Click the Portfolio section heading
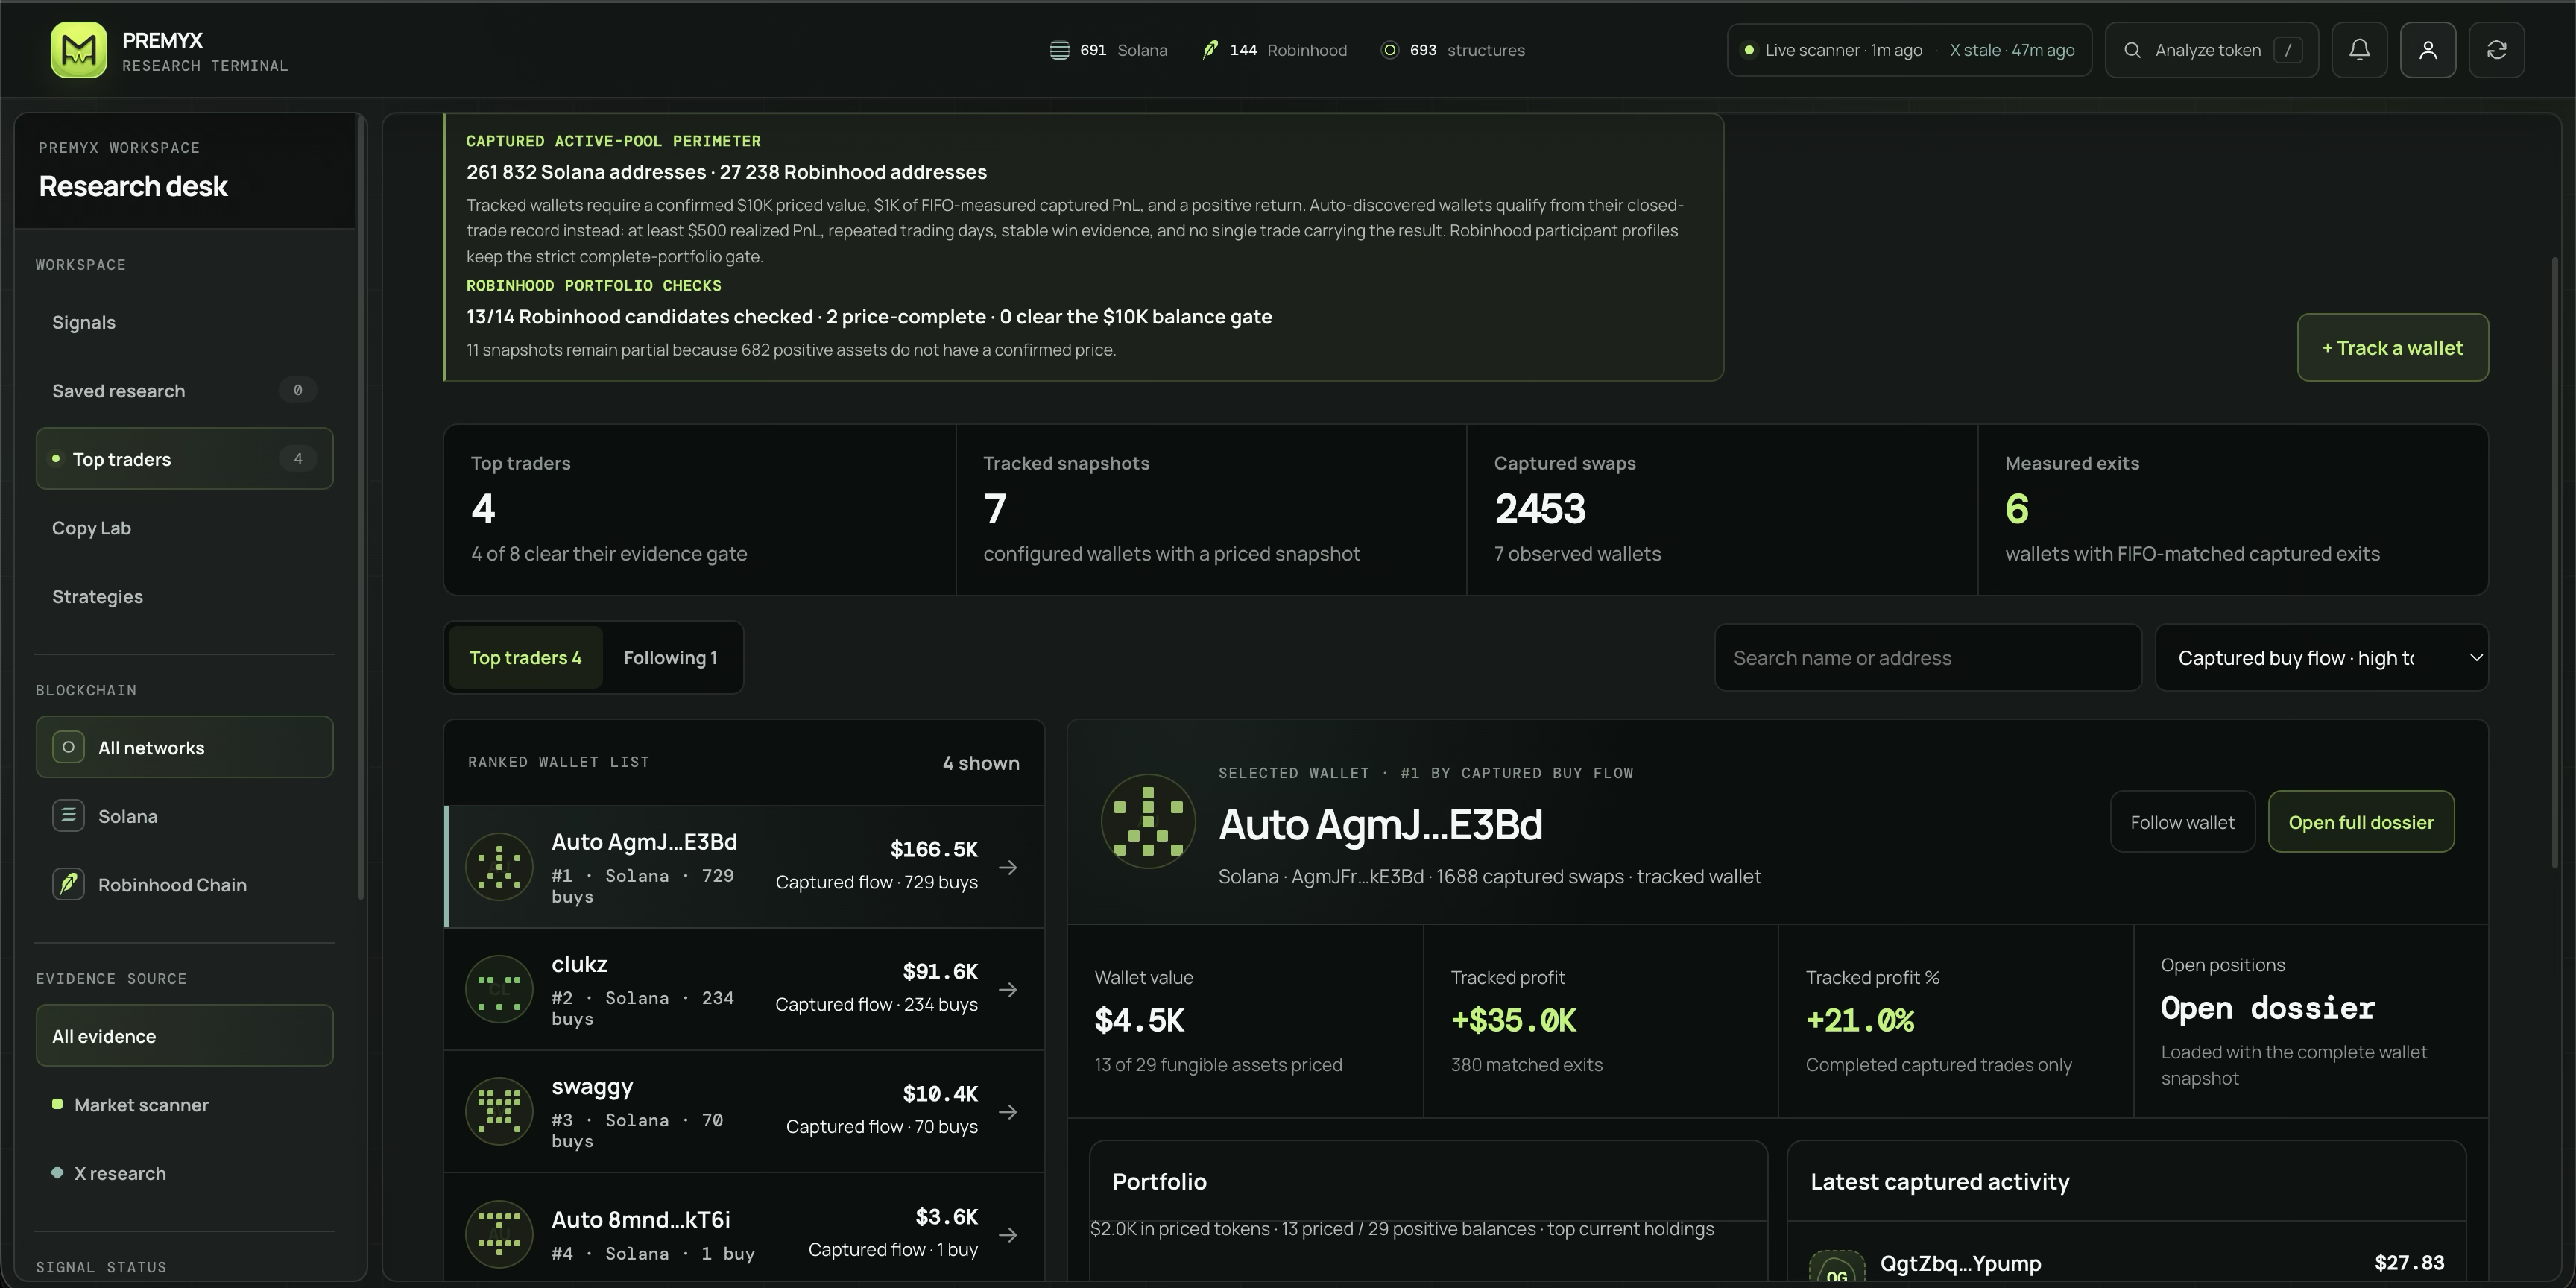Image resolution: width=2576 pixels, height=1288 pixels. [x=1160, y=1181]
